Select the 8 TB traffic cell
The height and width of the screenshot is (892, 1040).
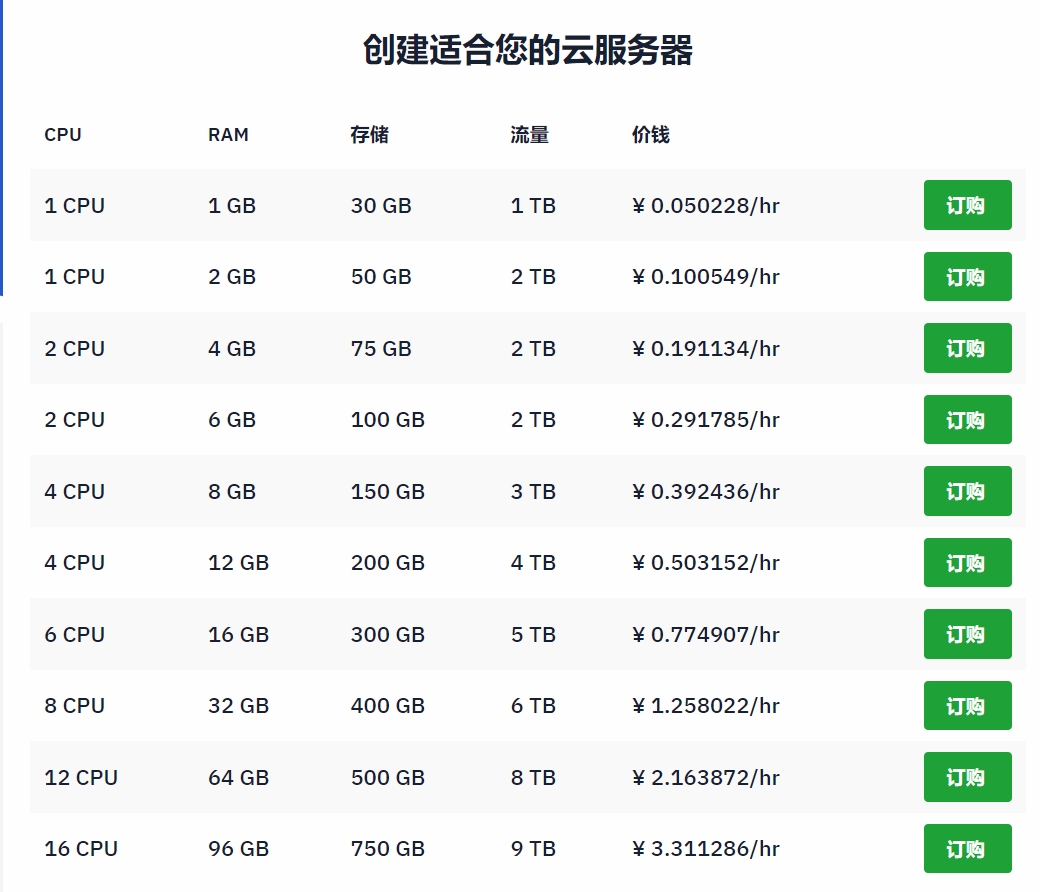click(x=533, y=777)
